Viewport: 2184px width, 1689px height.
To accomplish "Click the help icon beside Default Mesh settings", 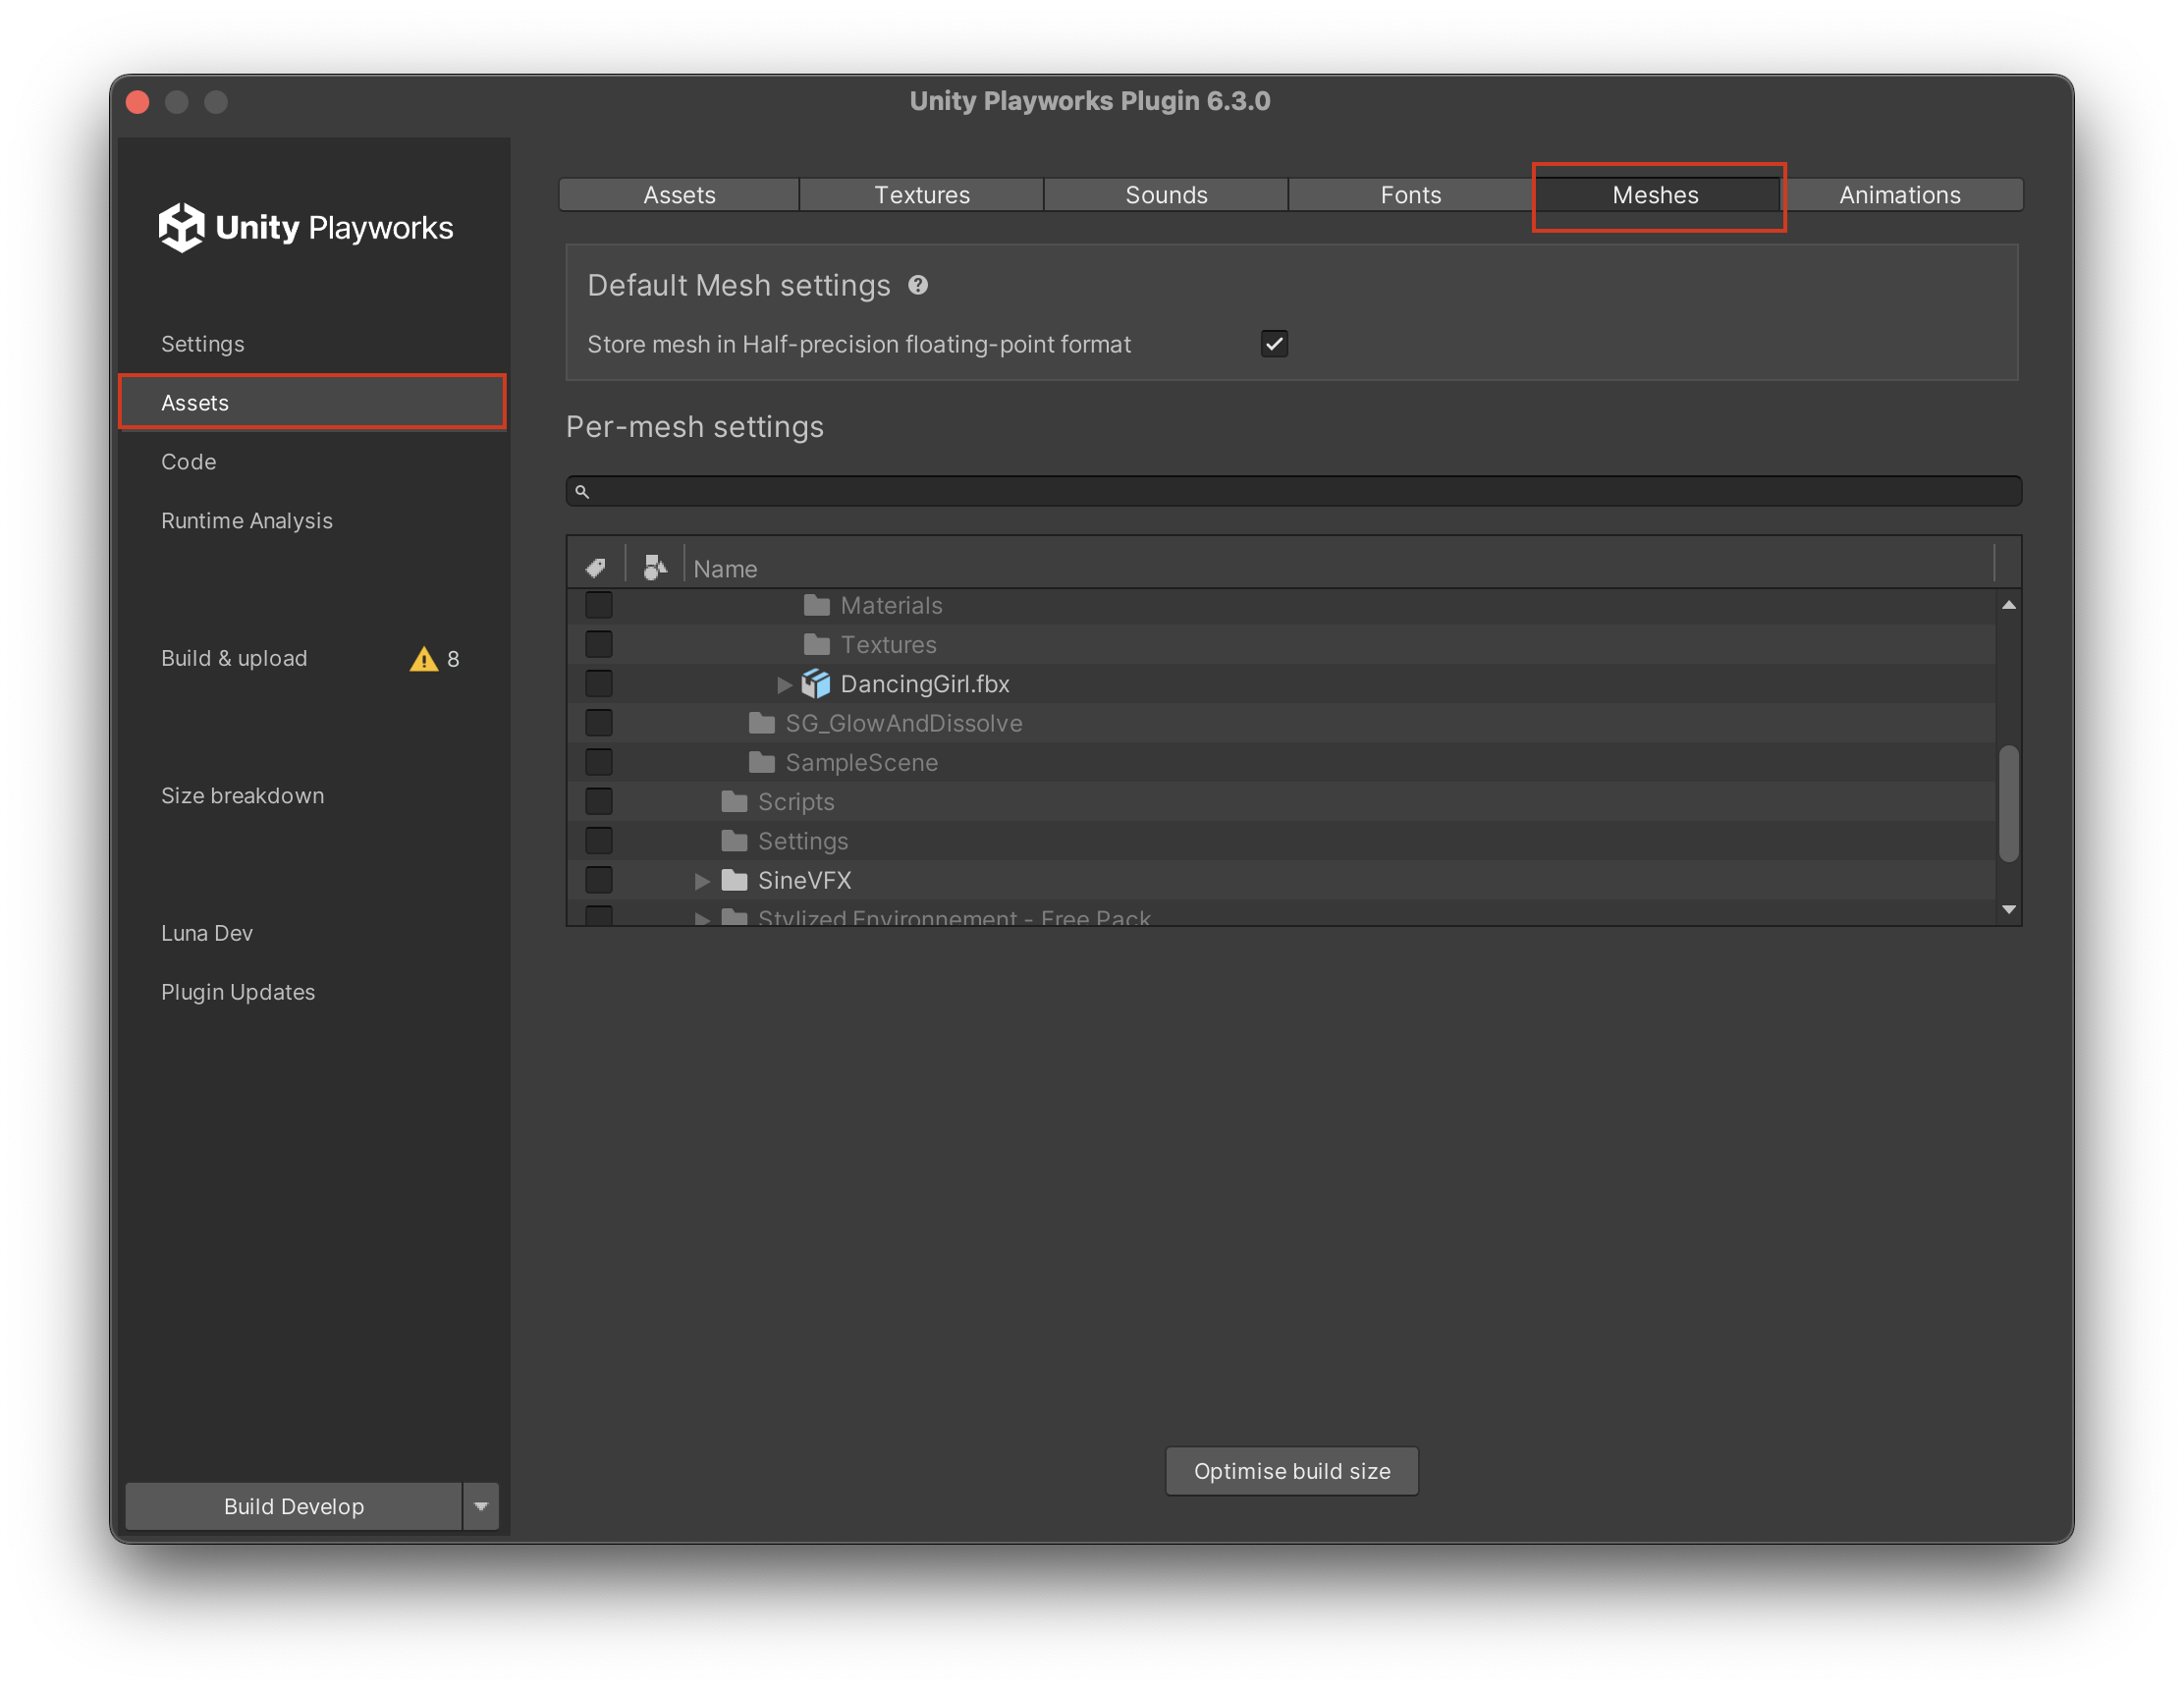I will (x=918, y=286).
